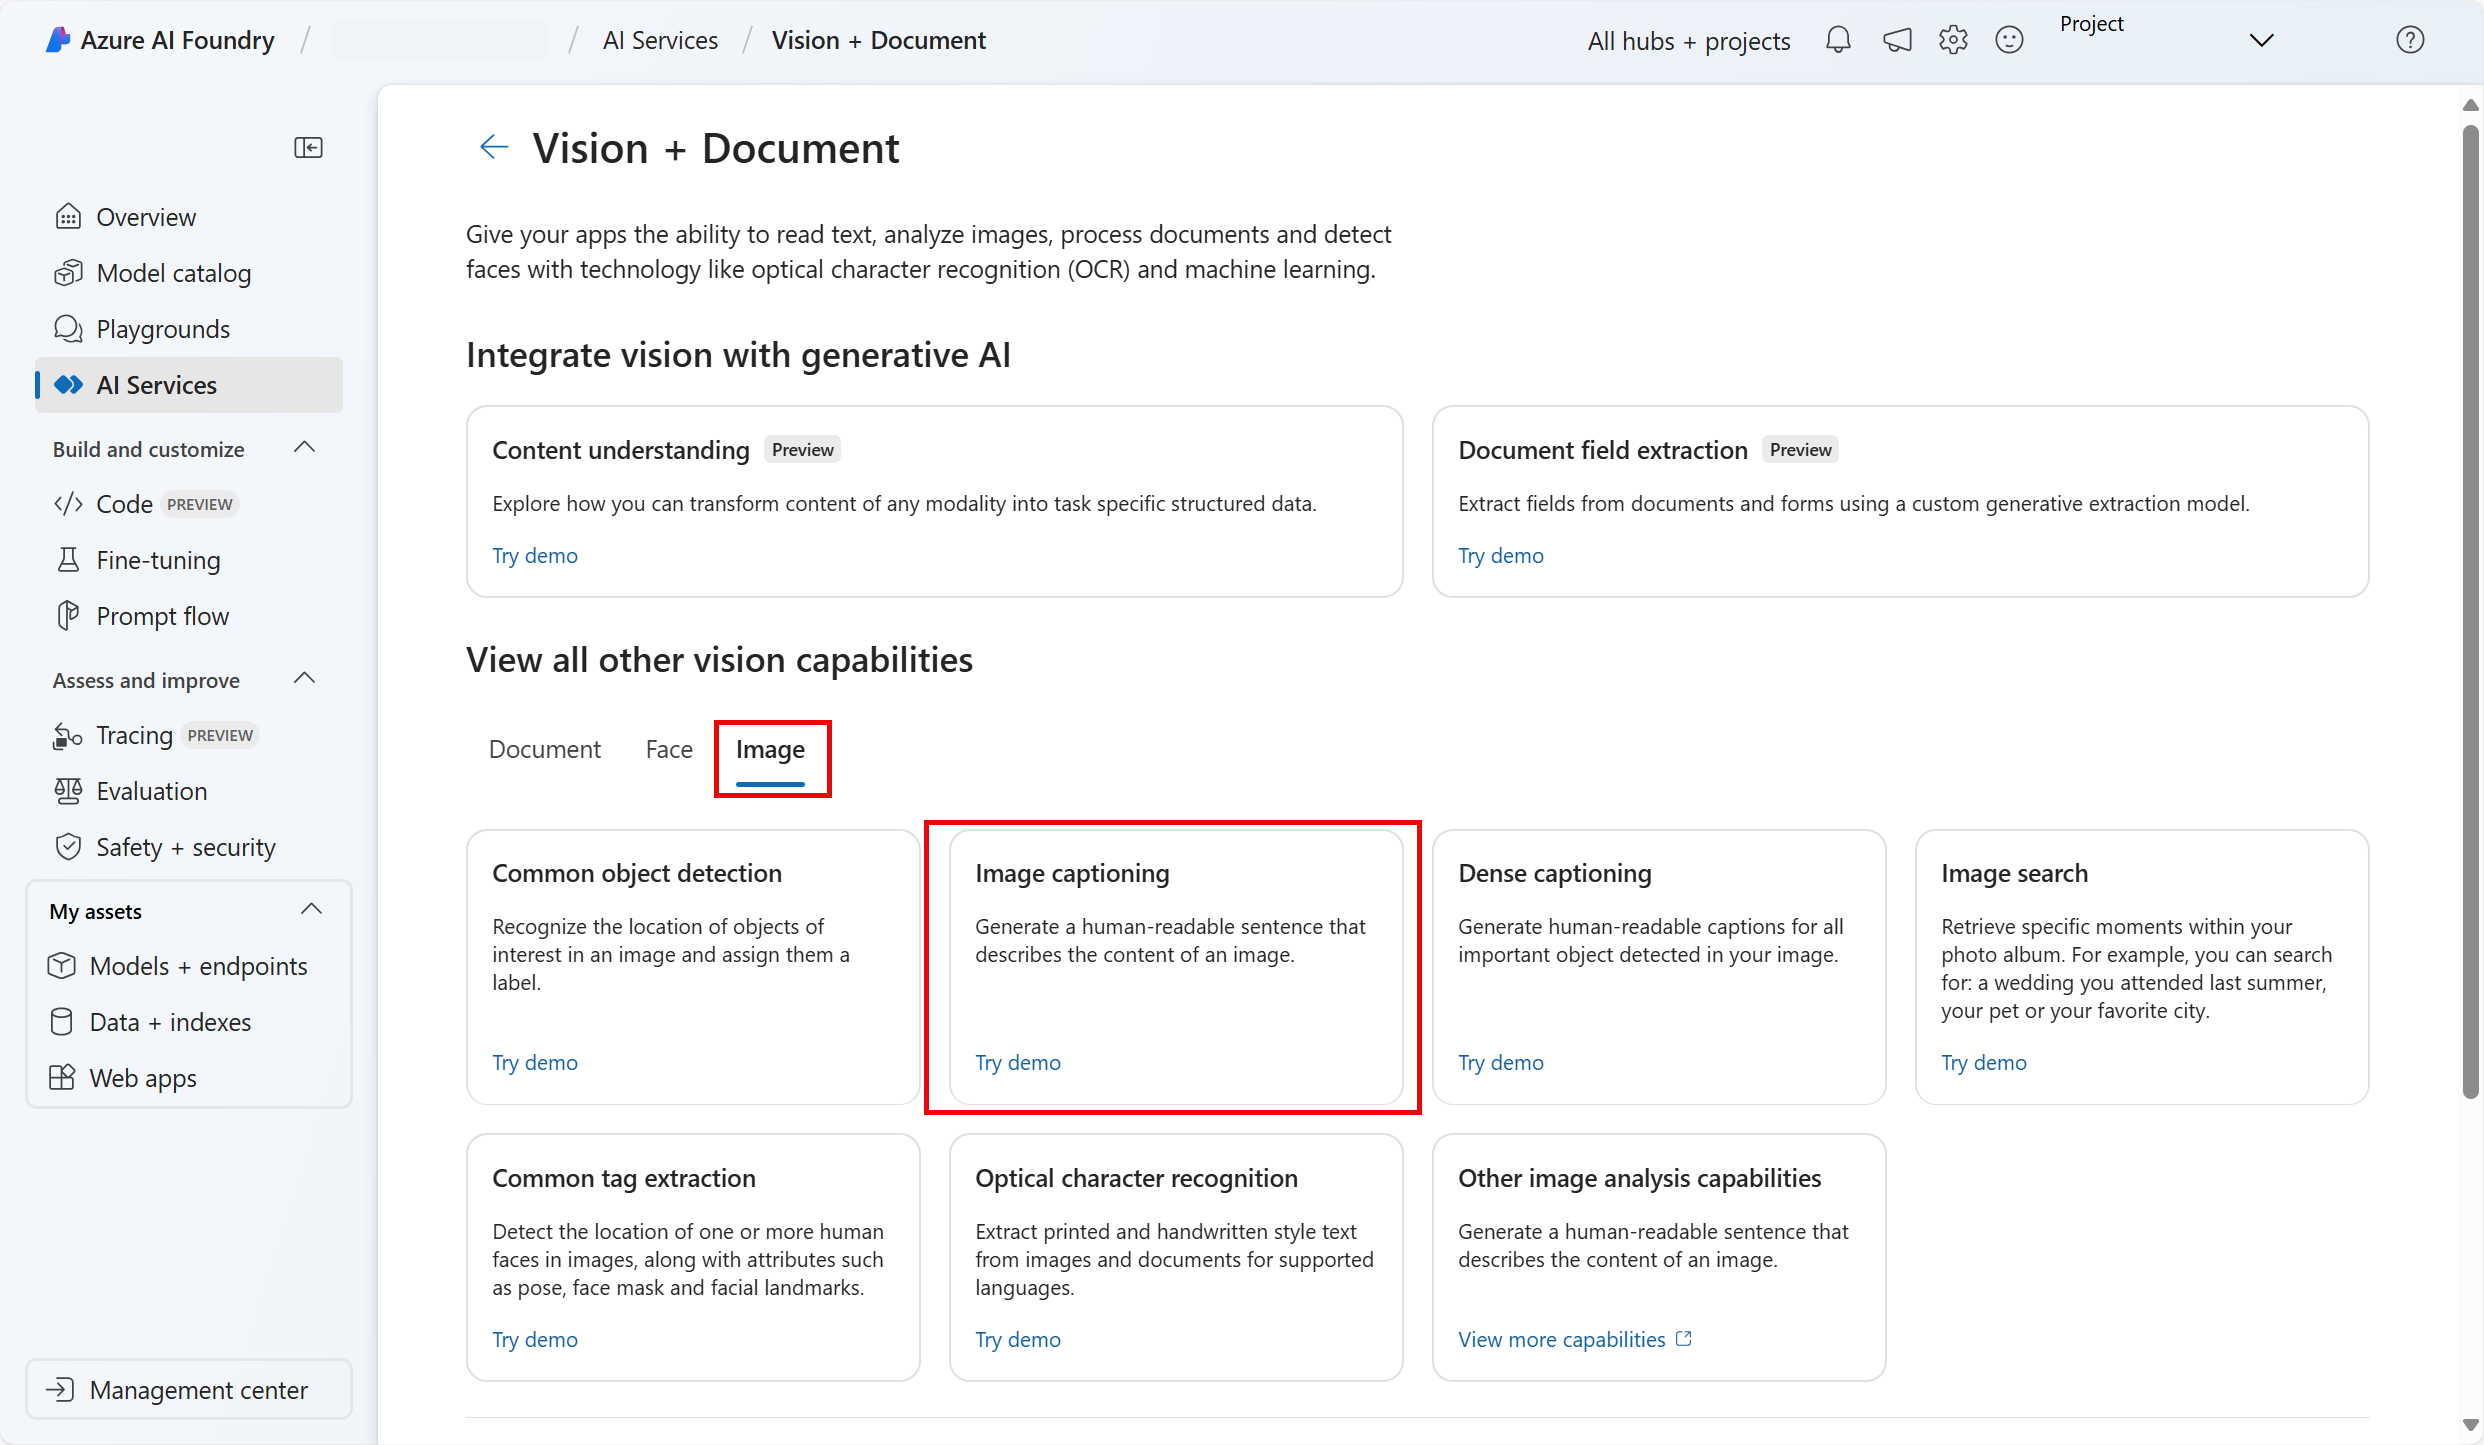Try demo for Image captioning

coord(1018,1063)
